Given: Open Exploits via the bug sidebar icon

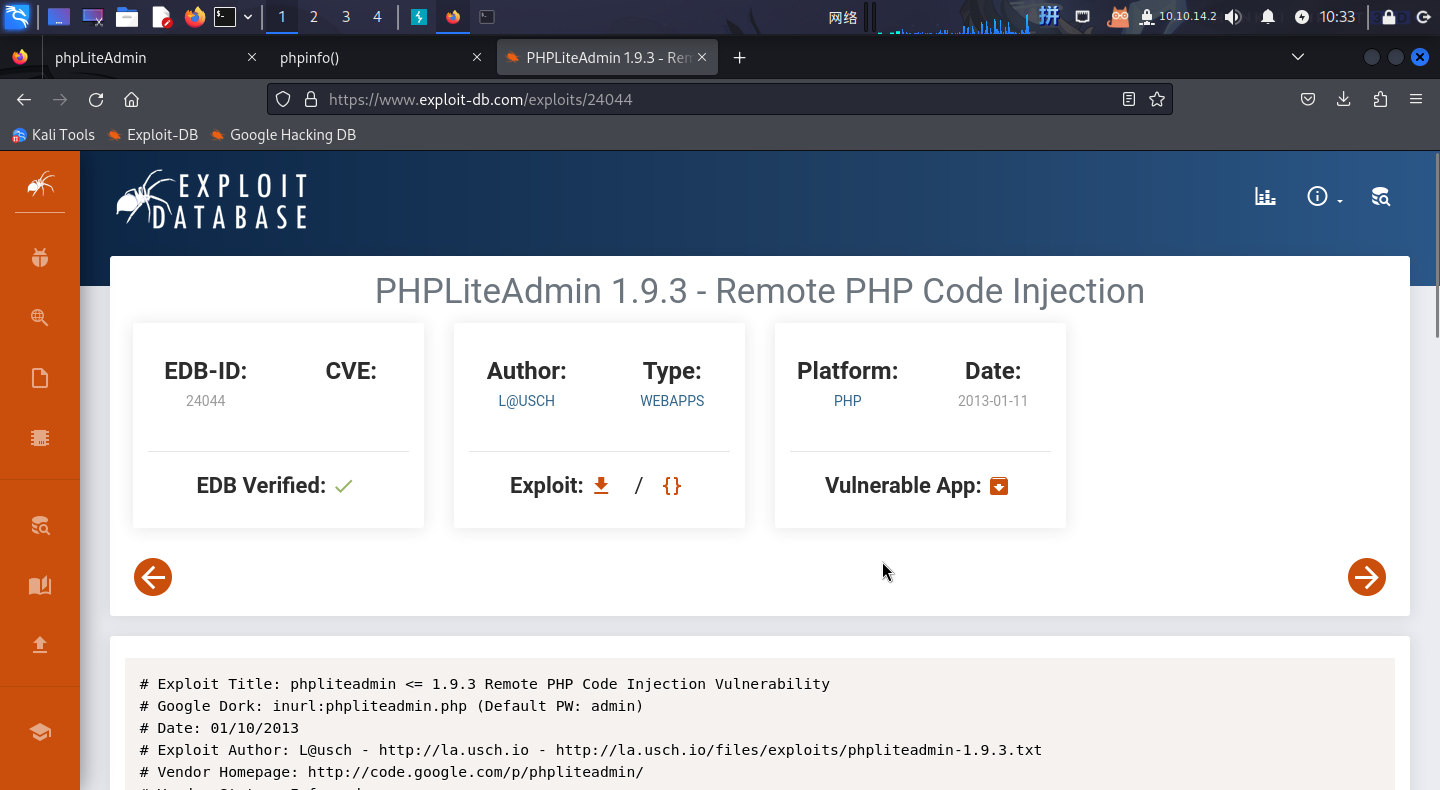Looking at the screenshot, I should pyautogui.click(x=40, y=258).
